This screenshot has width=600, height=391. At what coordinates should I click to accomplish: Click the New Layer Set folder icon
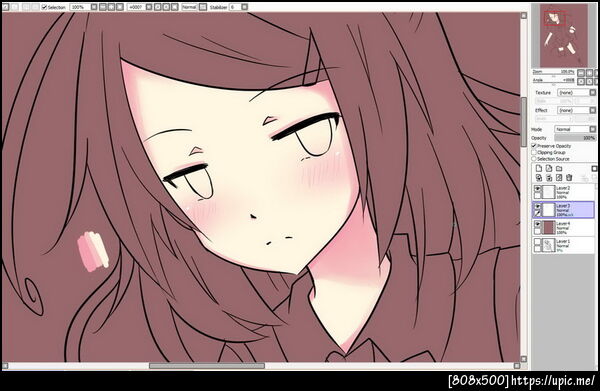click(x=559, y=168)
